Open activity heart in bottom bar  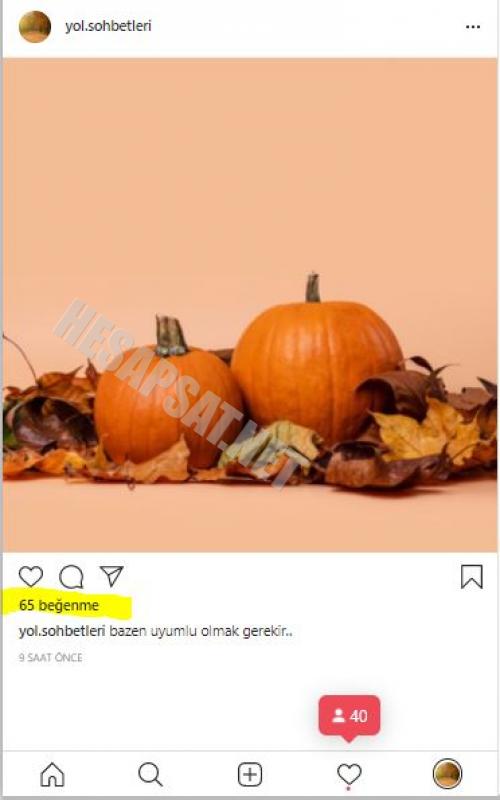(x=349, y=774)
